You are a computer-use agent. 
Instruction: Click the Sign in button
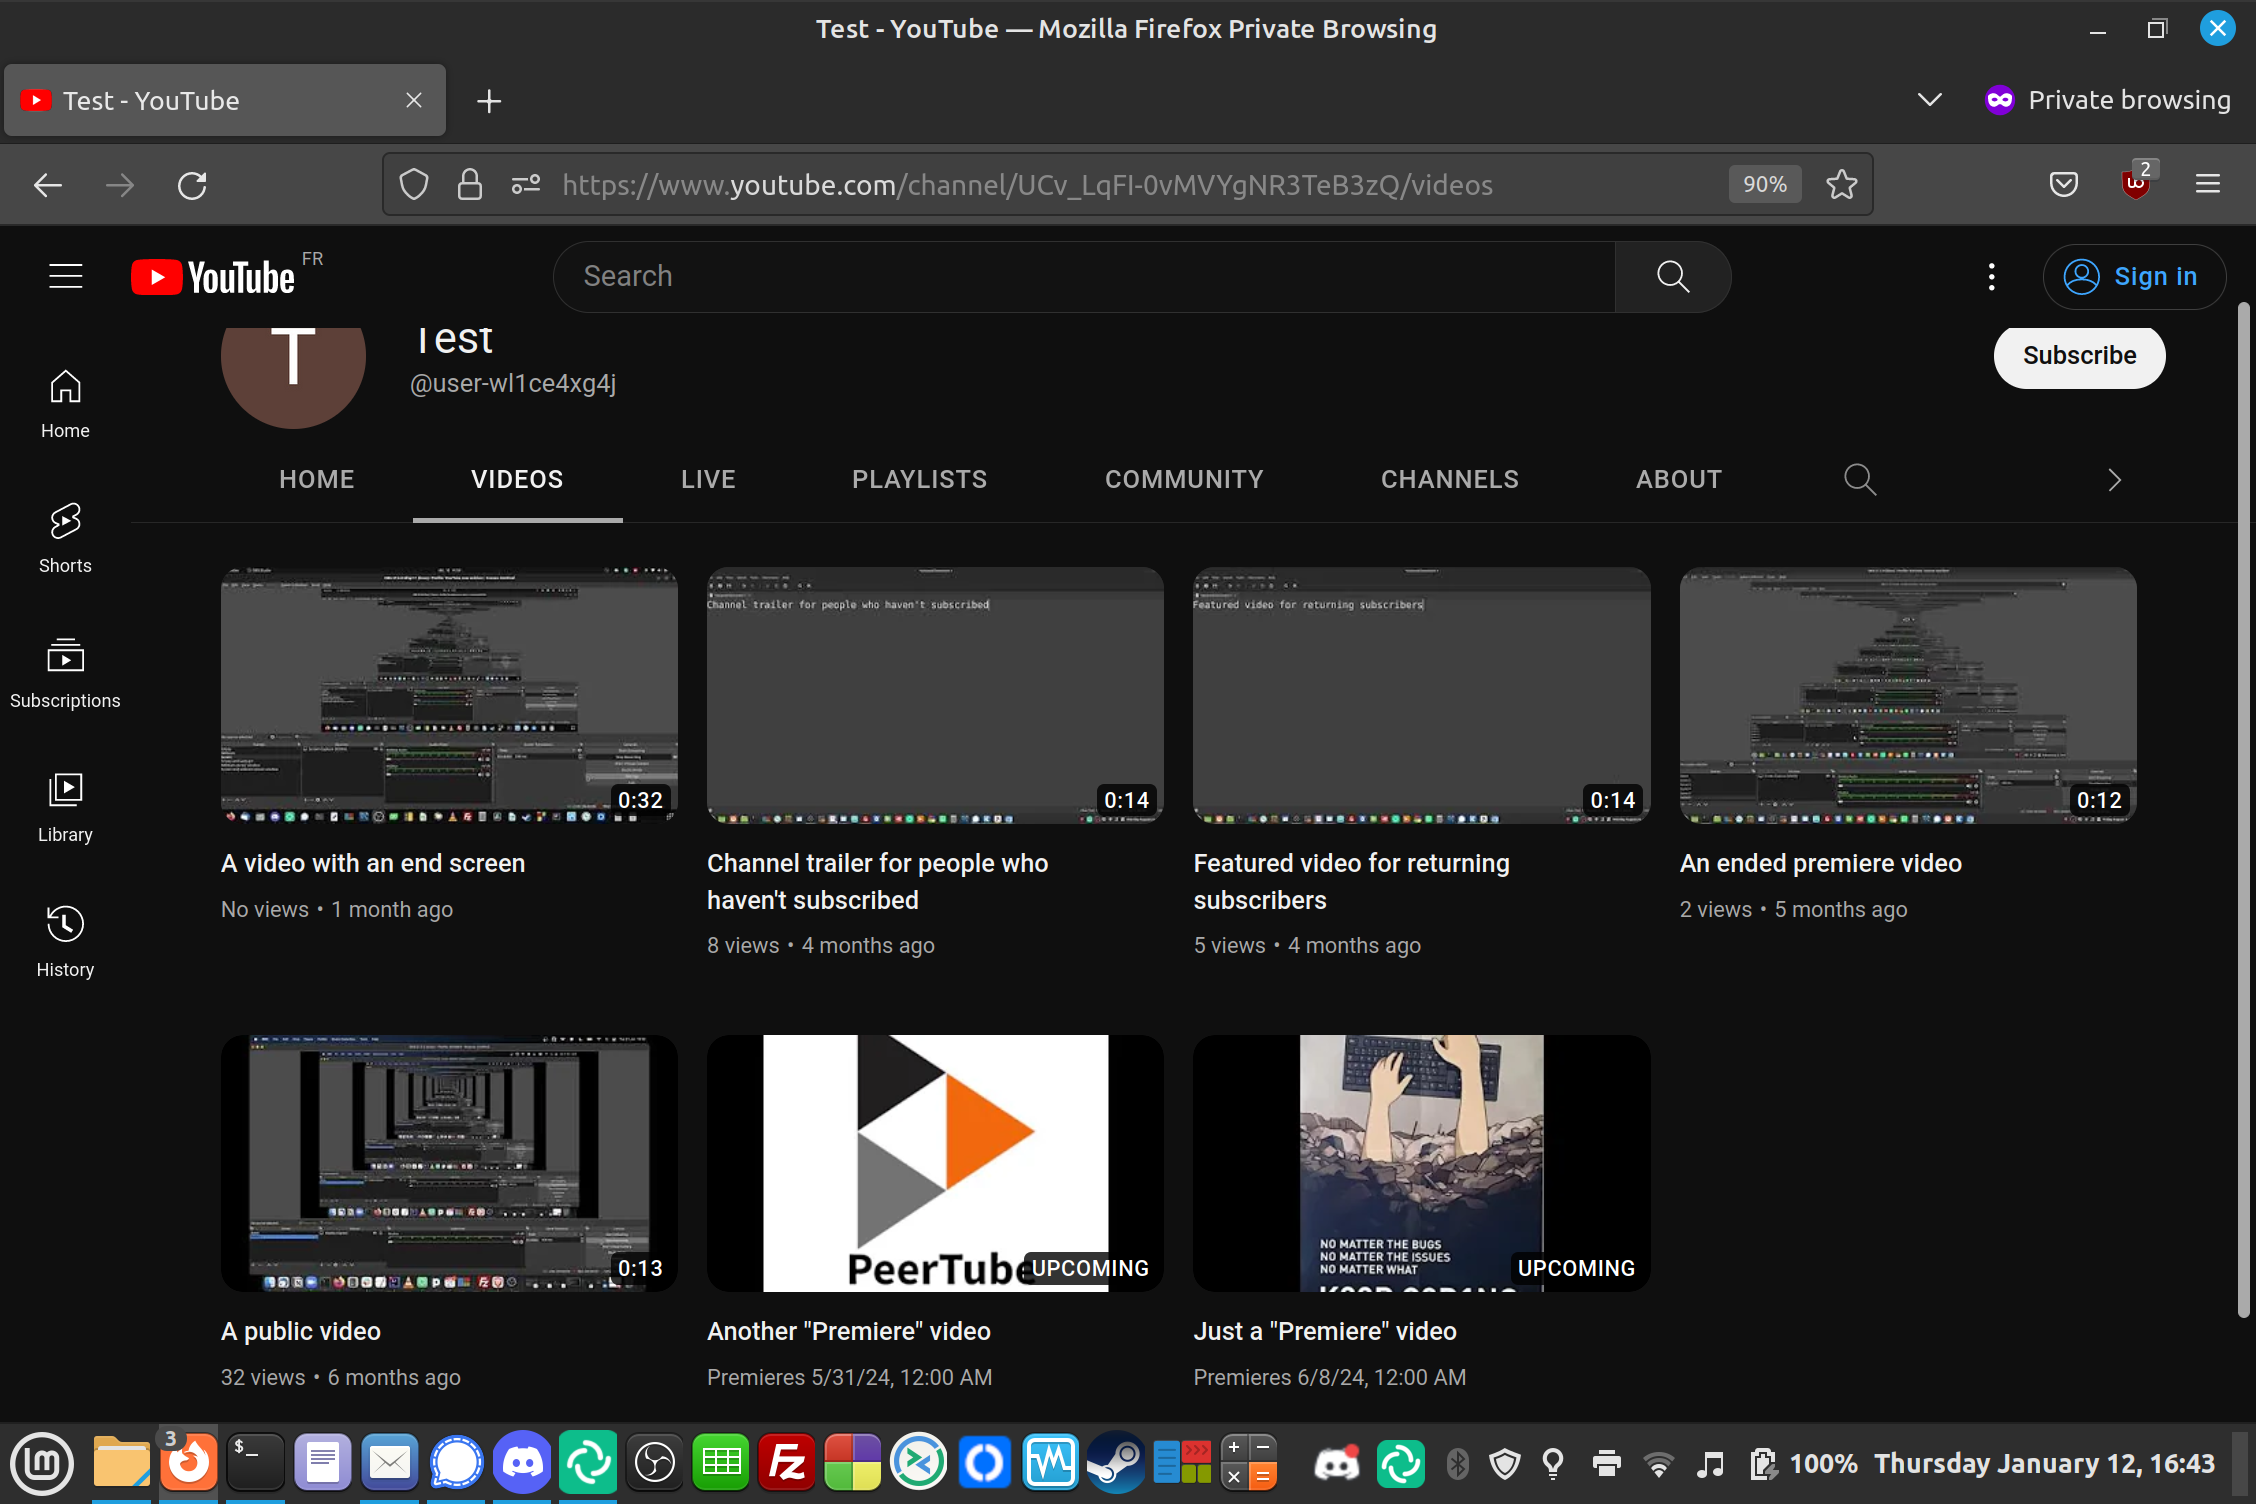[2134, 277]
